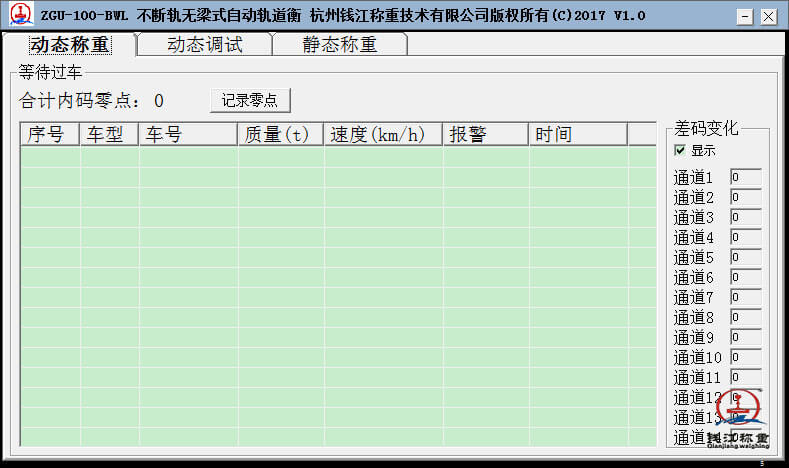Screen dimensions: 789x468
Task: Click the 序号 column header
Action: tap(49, 134)
